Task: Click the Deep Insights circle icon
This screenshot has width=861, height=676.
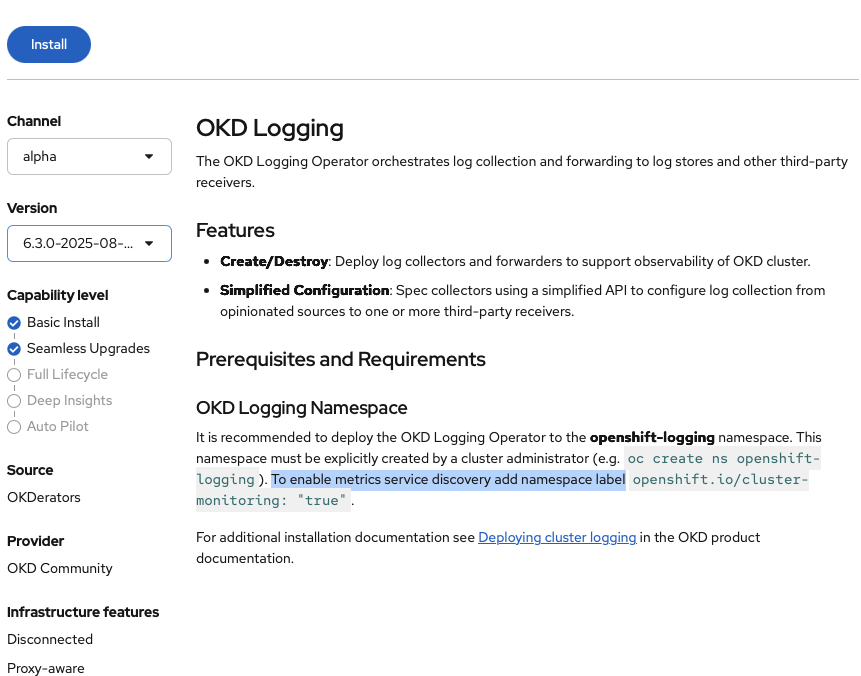Action: [x=14, y=401]
